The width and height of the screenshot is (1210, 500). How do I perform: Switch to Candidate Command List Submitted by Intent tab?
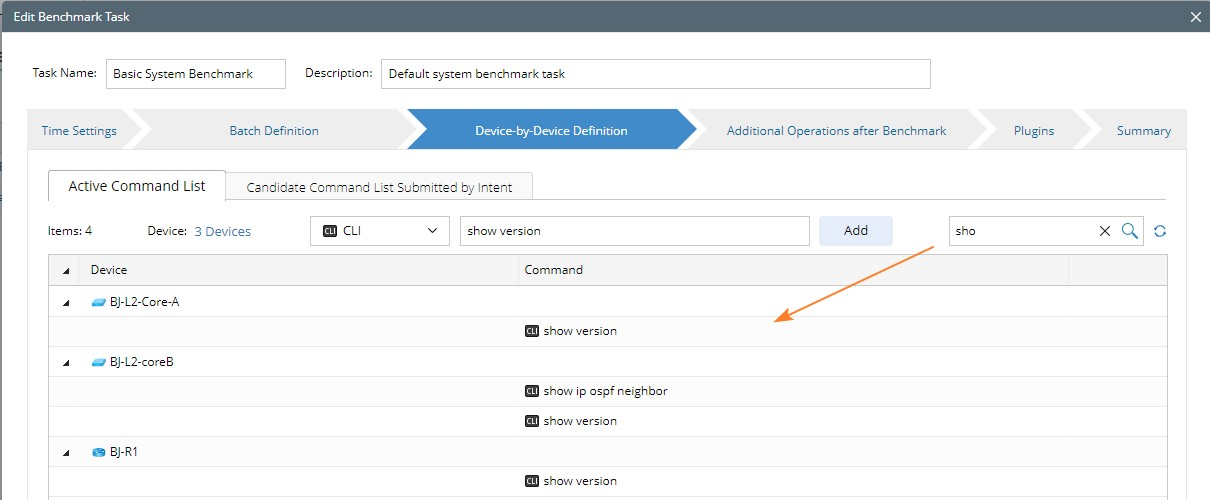click(379, 187)
